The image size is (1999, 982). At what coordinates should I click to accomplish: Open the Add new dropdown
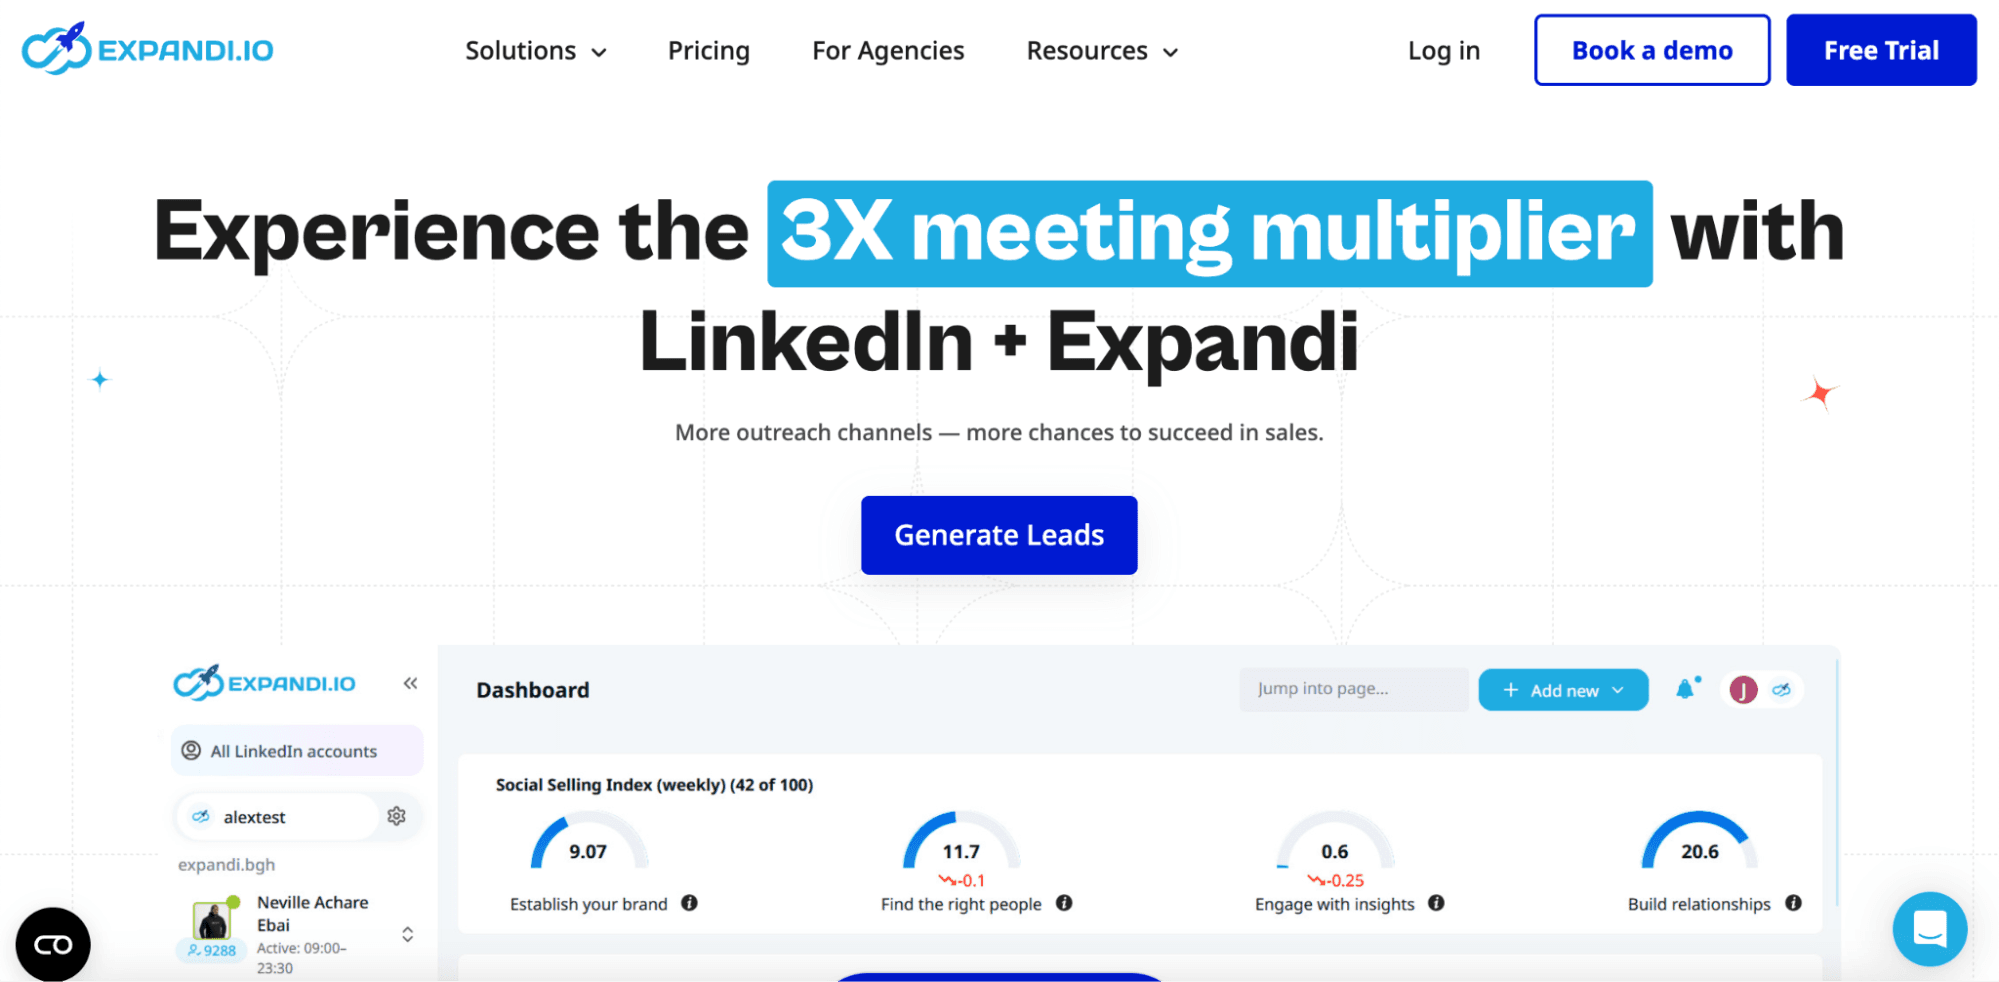[1563, 690]
